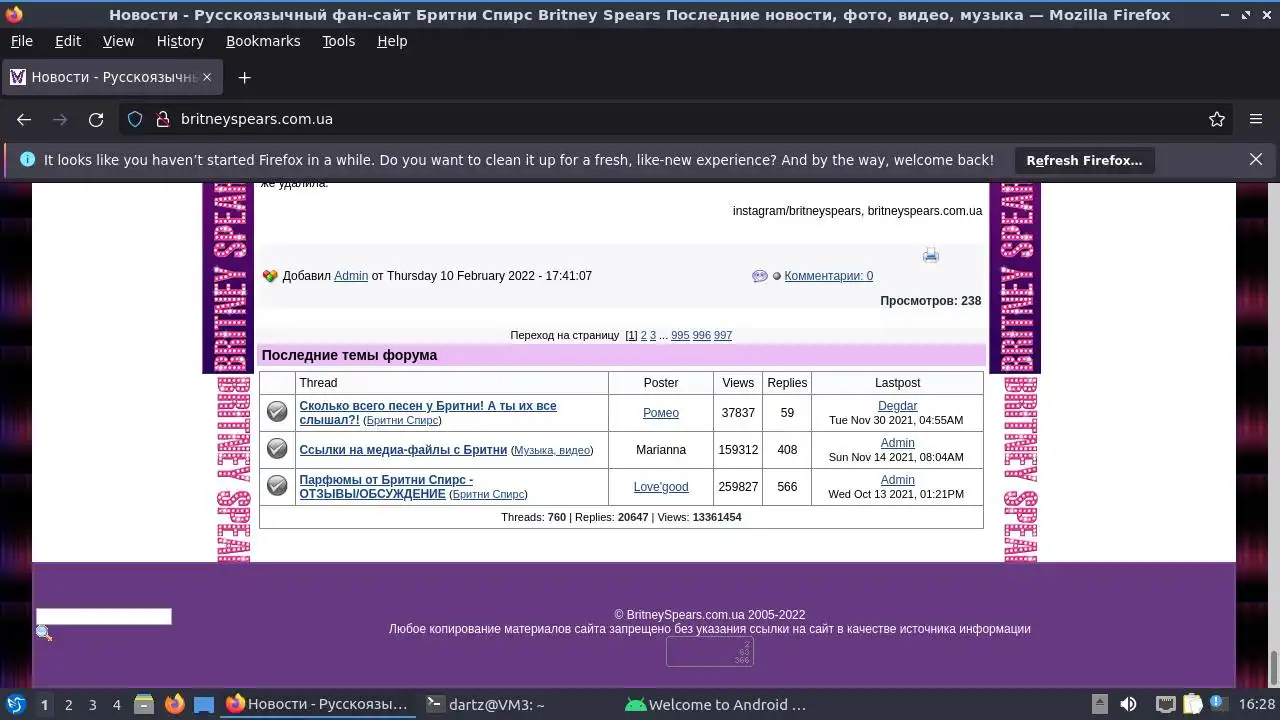Click the show desktop icon in taskbar

click(x=204, y=704)
